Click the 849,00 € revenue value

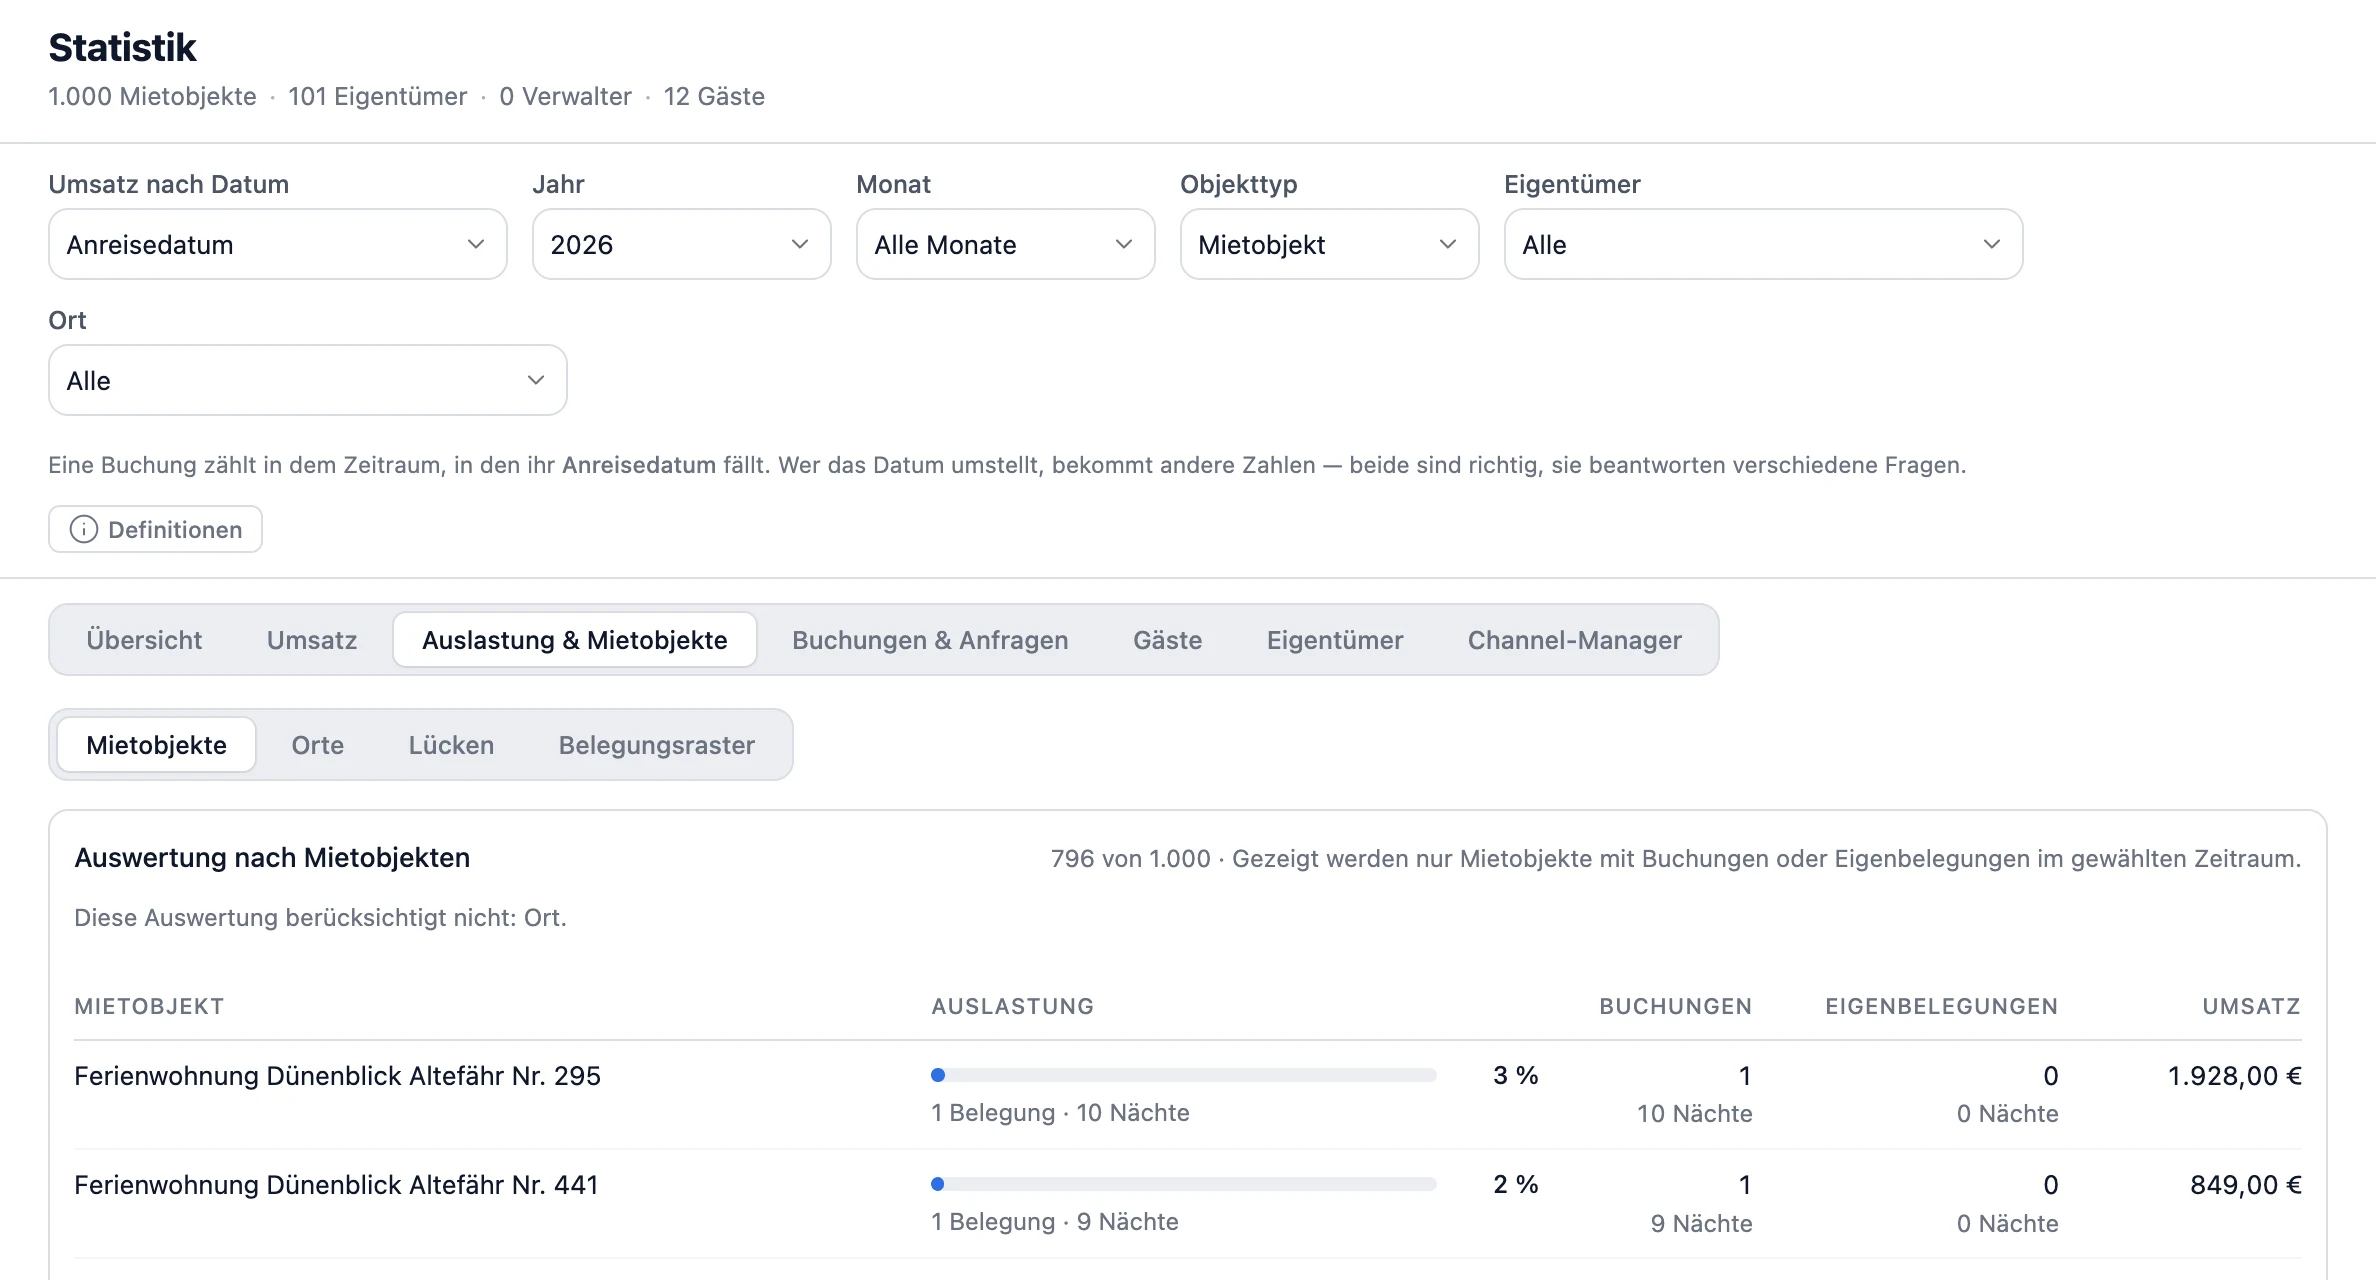pyautogui.click(x=2246, y=1185)
